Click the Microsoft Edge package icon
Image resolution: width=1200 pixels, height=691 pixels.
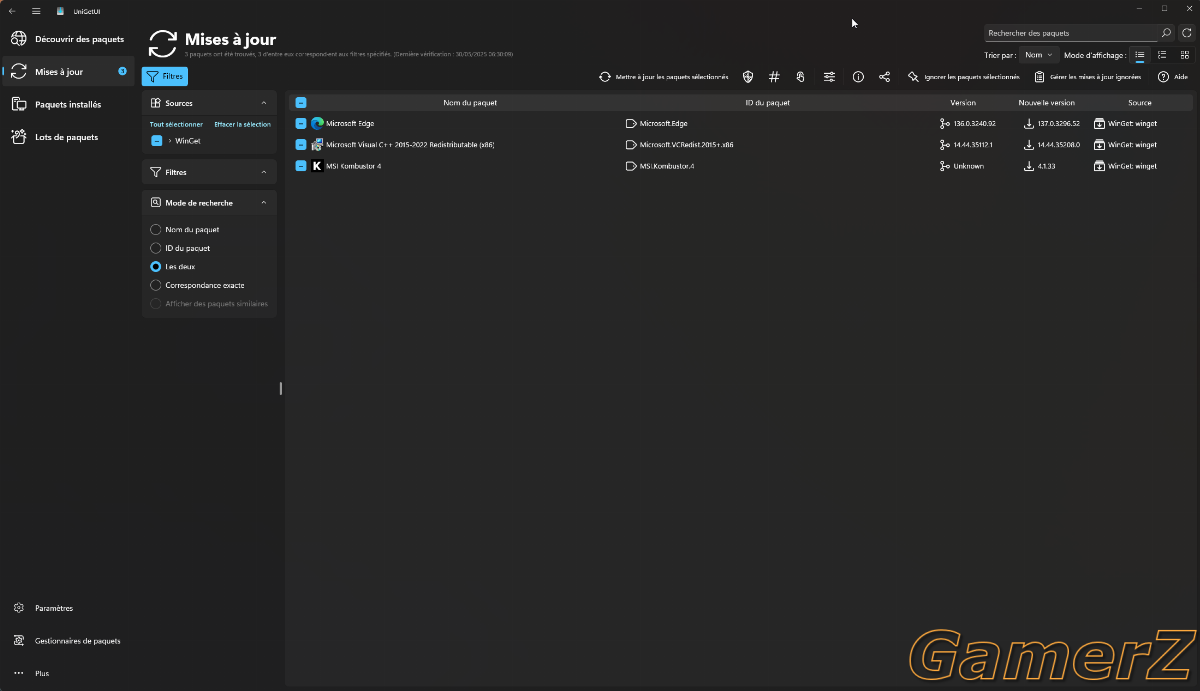click(x=317, y=124)
